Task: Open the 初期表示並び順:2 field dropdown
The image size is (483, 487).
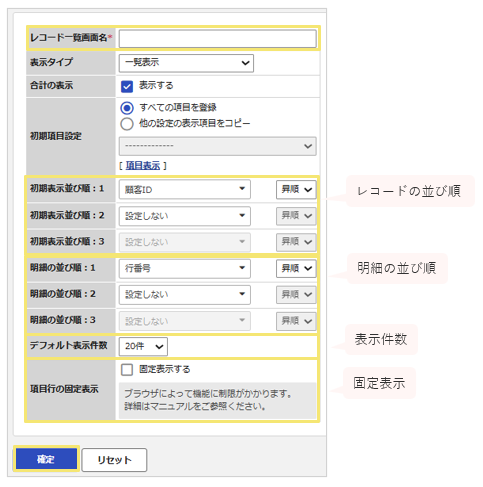Action: [x=185, y=216]
